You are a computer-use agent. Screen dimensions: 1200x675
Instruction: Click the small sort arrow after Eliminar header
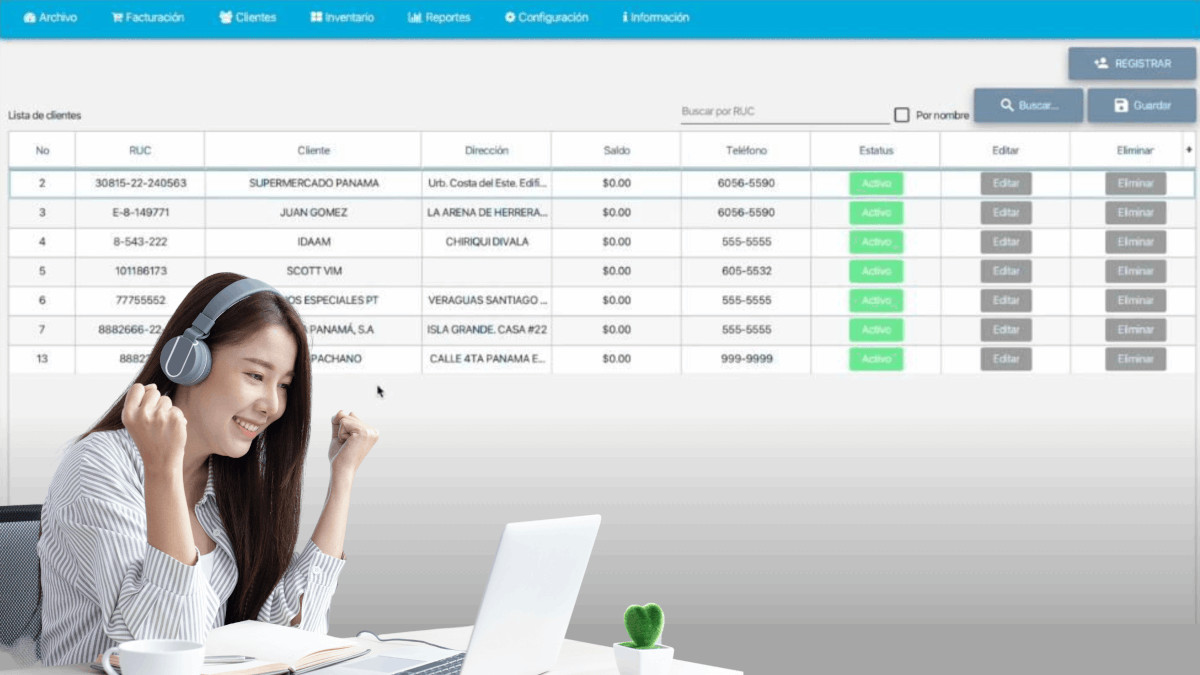(x=1189, y=150)
